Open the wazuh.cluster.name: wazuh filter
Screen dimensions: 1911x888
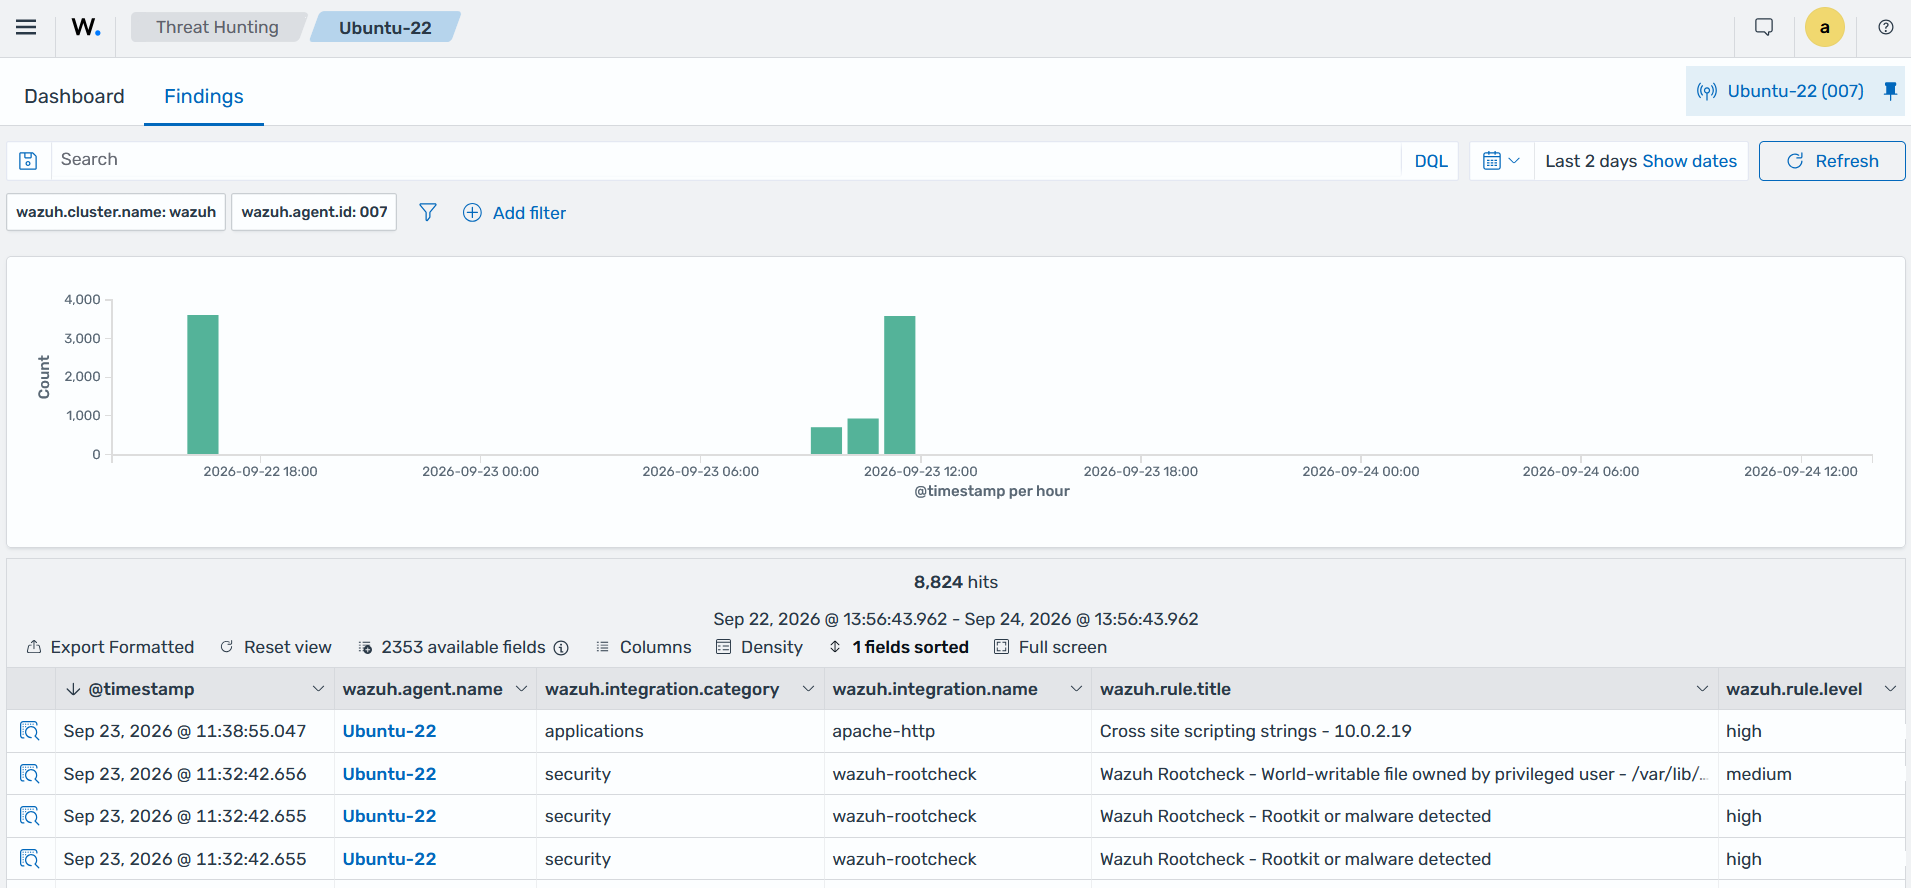tap(116, 212)
